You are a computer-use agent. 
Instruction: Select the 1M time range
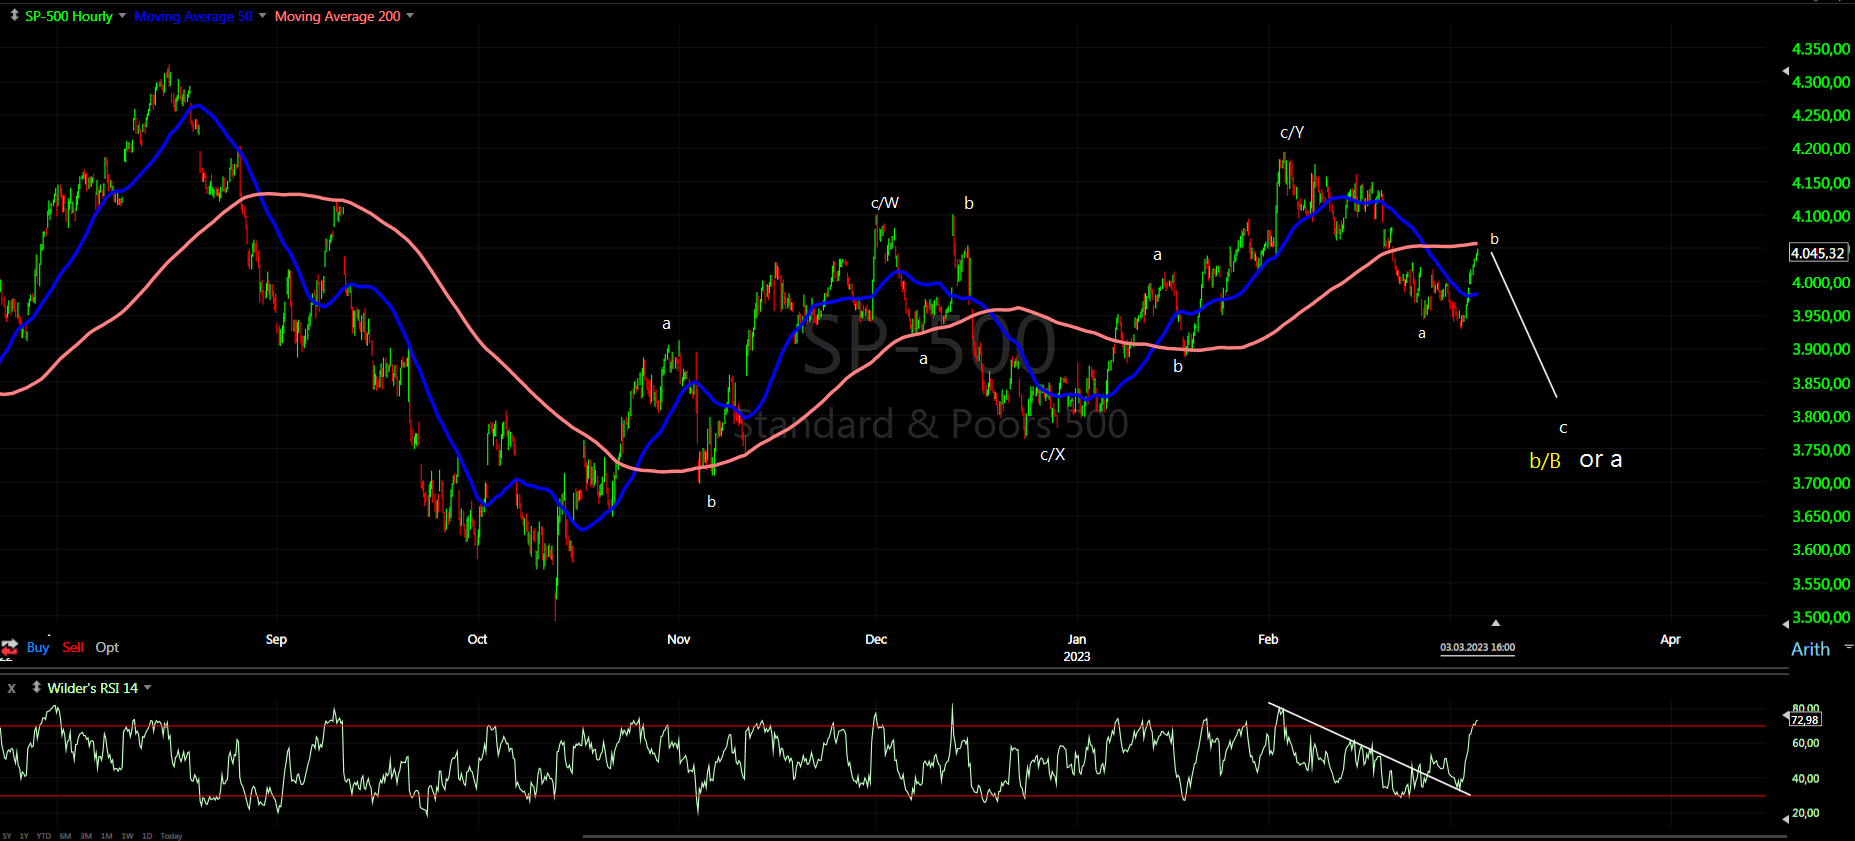[107, 836]
